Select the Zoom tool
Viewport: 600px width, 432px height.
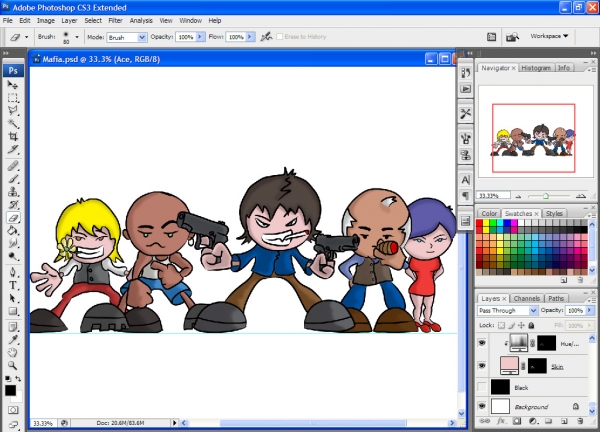pyautogui.click(x=13, y=365)
